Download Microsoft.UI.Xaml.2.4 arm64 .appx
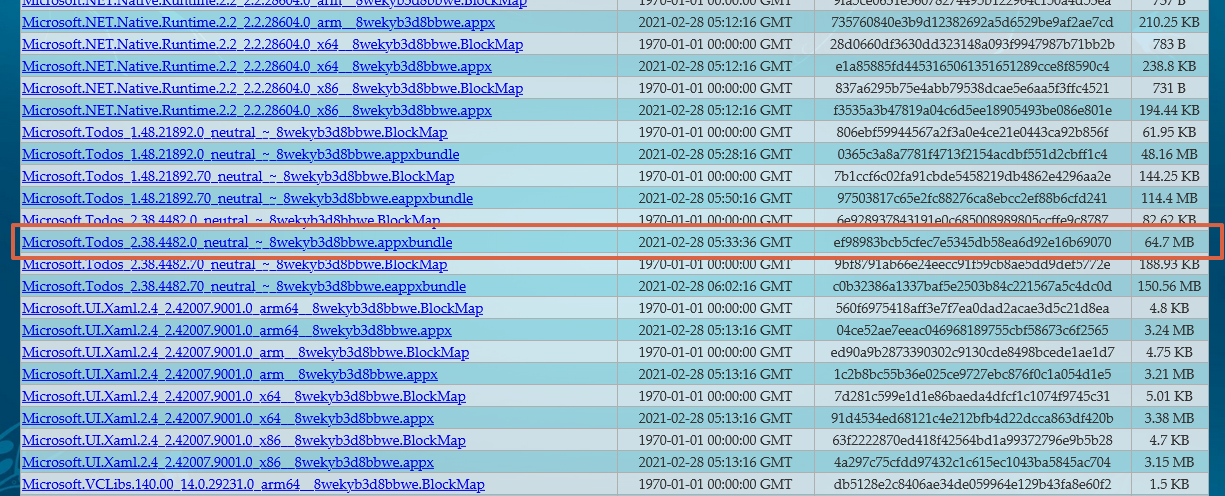The height and width of the screenshot is (496, 1225). click(237, 330)
